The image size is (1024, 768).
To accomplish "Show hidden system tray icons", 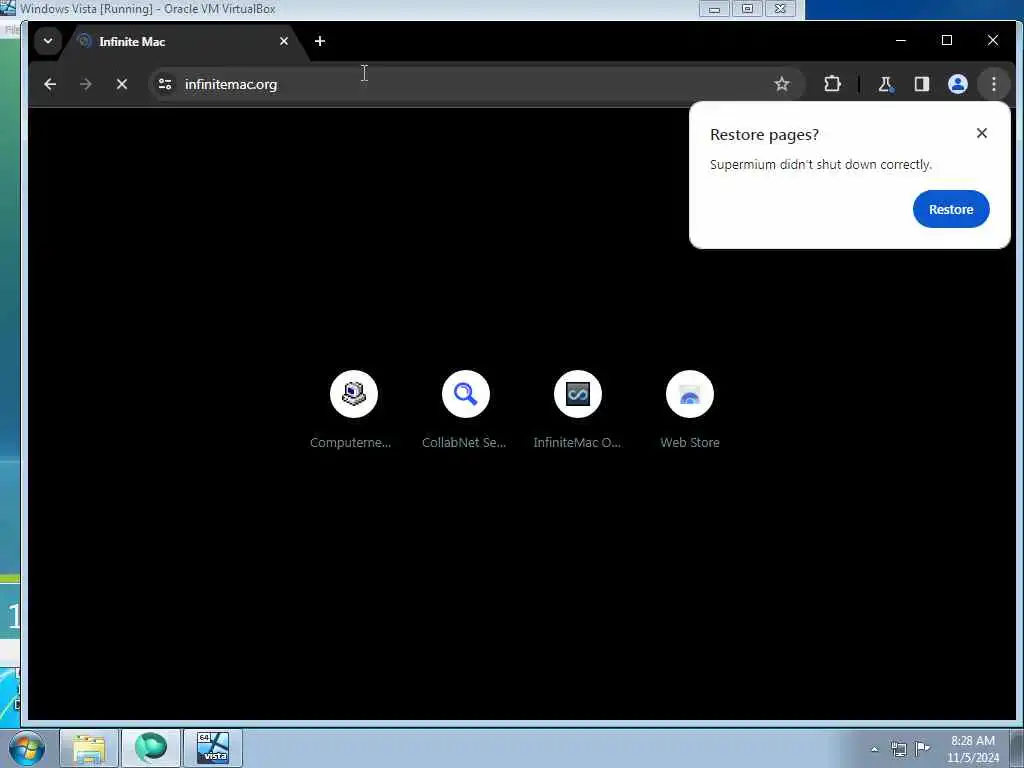I will (874, 749).
